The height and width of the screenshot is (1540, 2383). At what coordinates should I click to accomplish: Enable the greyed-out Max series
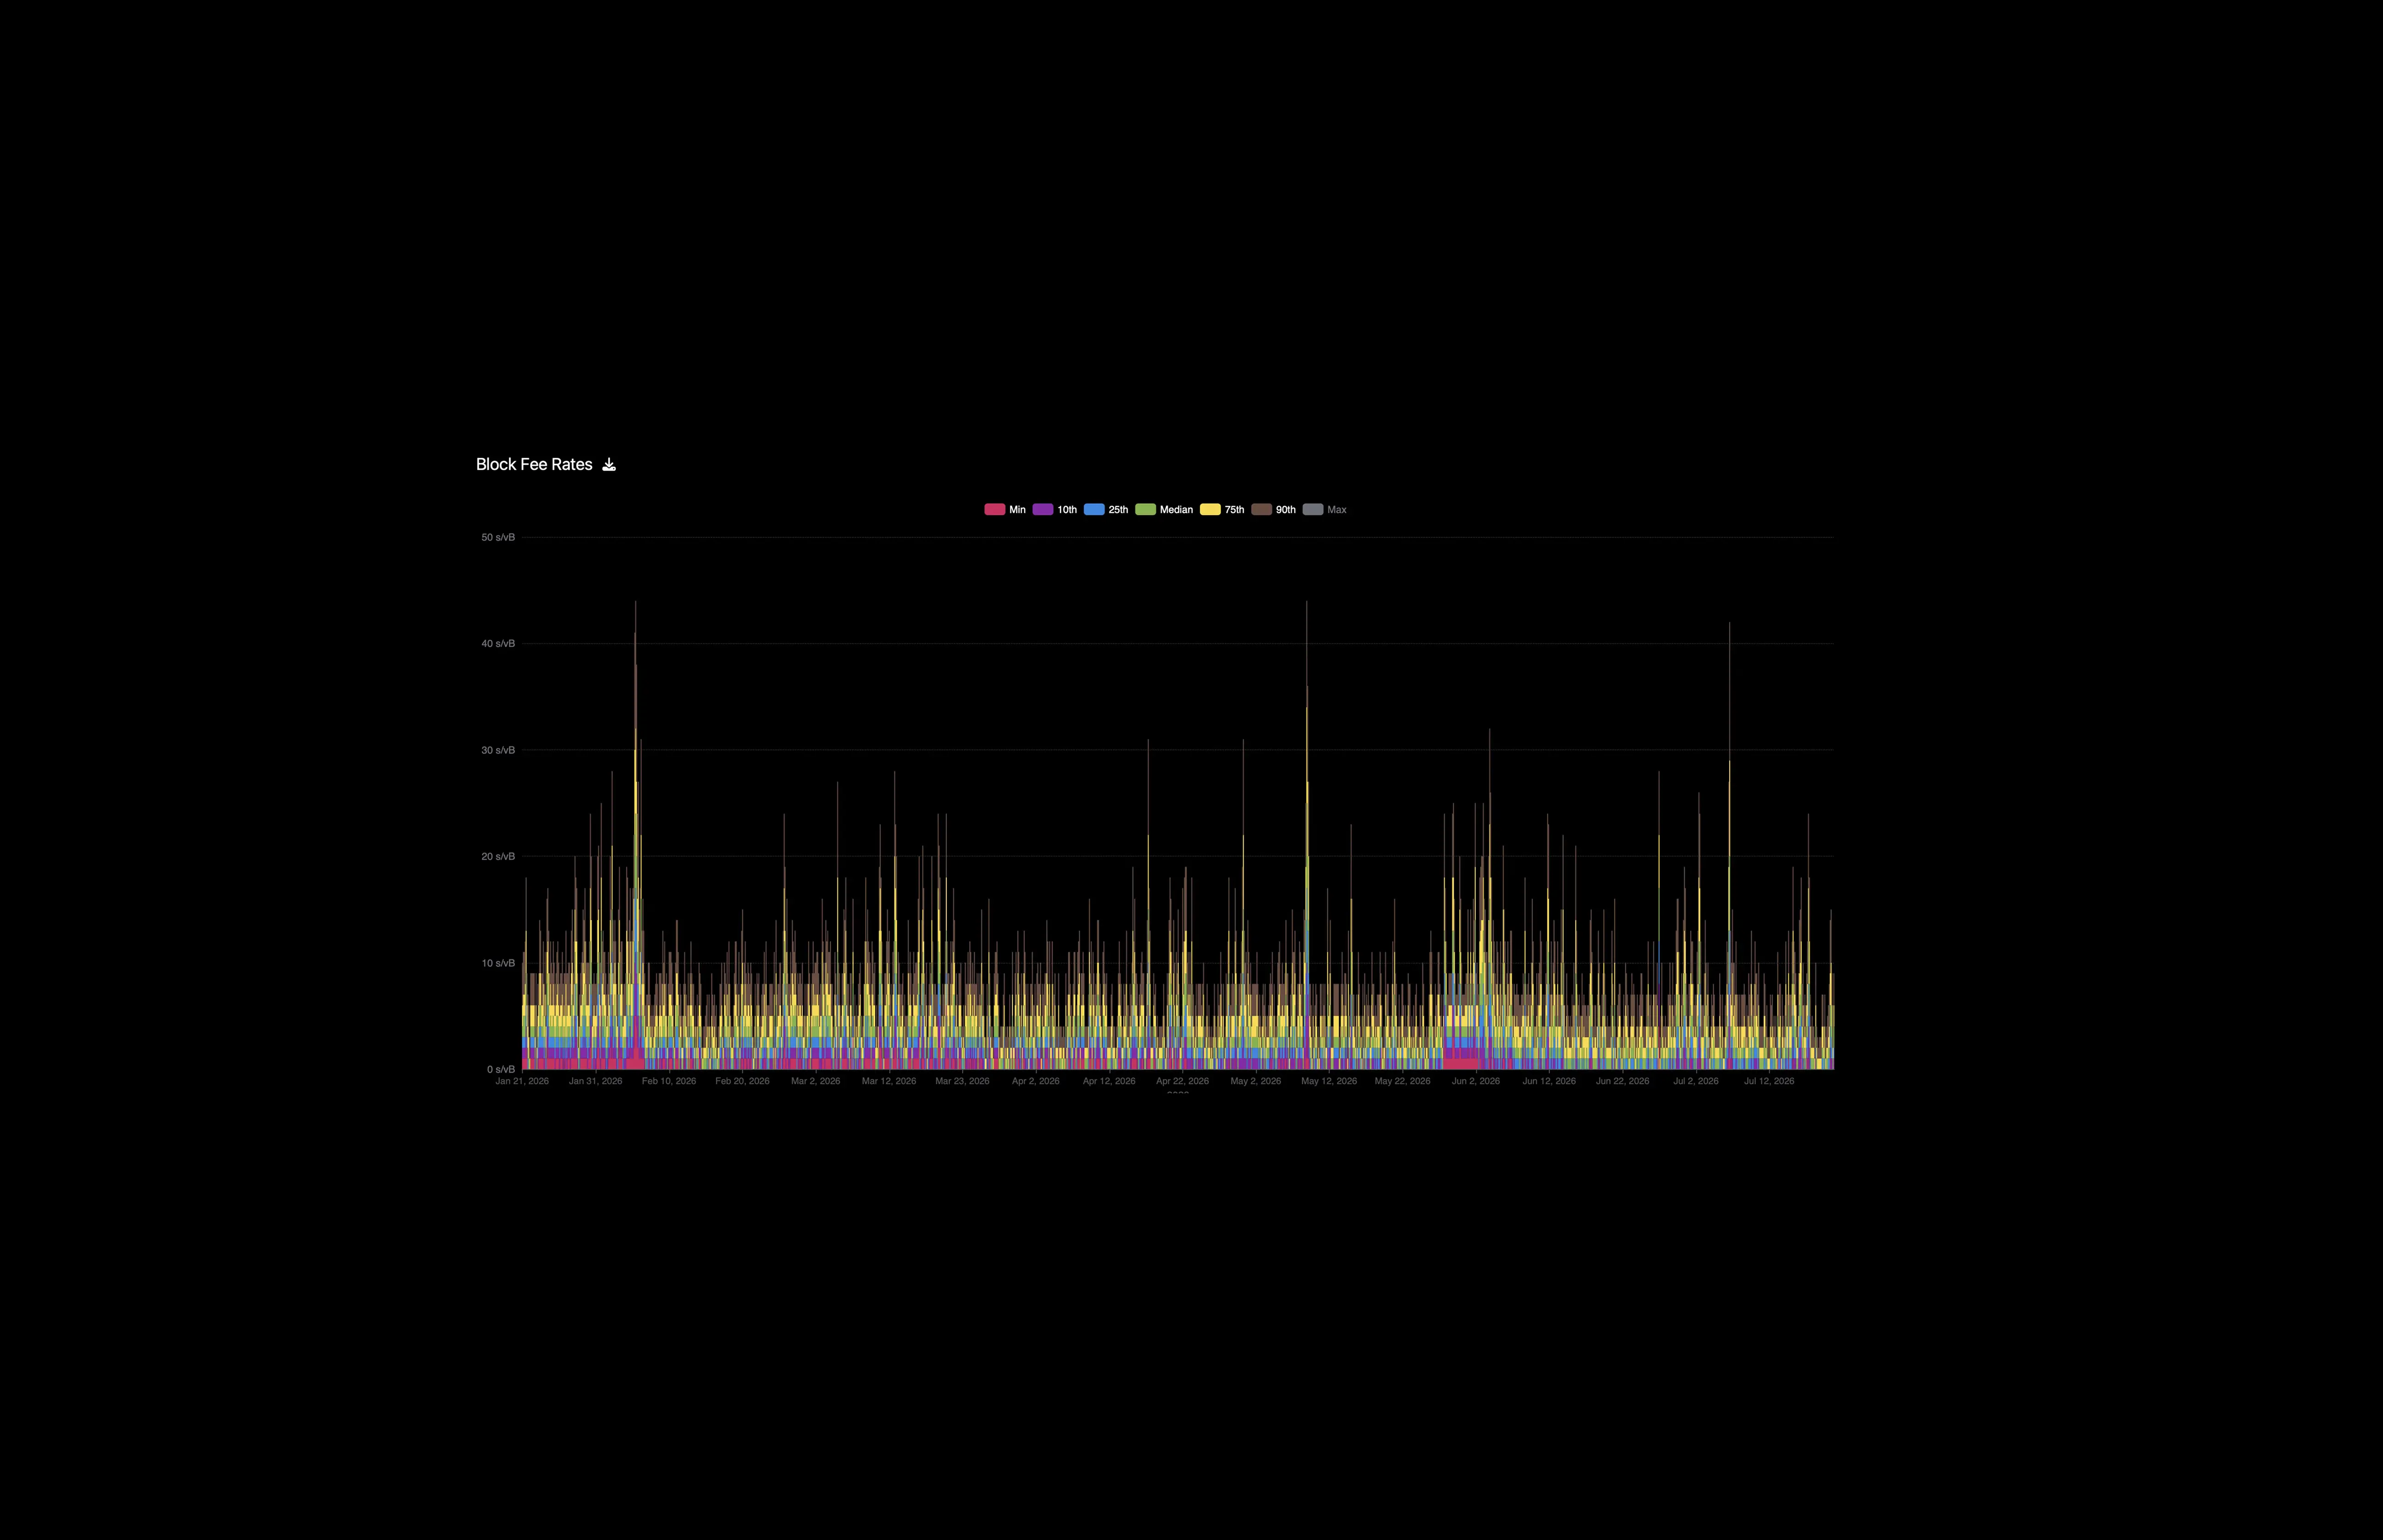pyautogui.click(x=1324, y=510)
